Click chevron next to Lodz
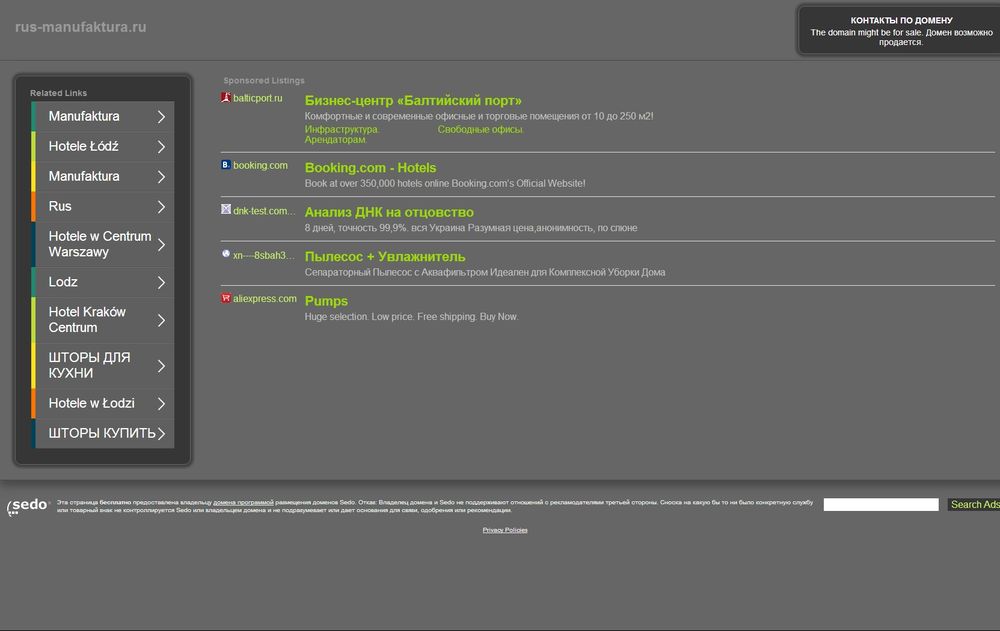 pyautogui.click(x=161, y=282)
